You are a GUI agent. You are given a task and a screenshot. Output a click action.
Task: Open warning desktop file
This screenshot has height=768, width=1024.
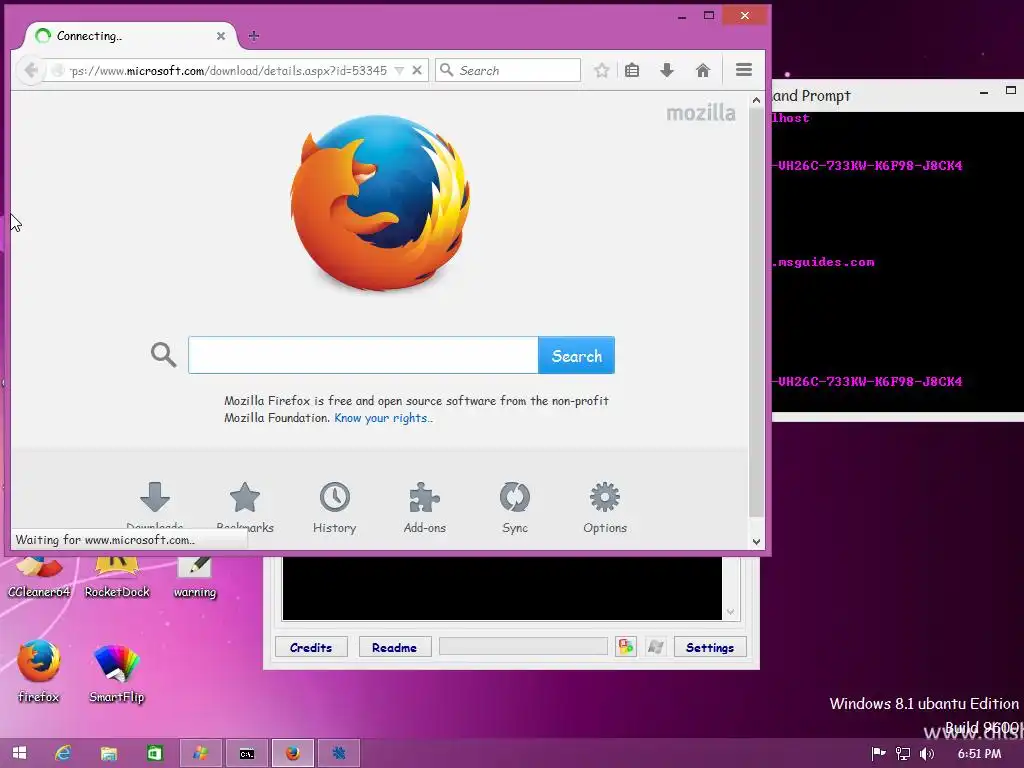pos(195,577)
